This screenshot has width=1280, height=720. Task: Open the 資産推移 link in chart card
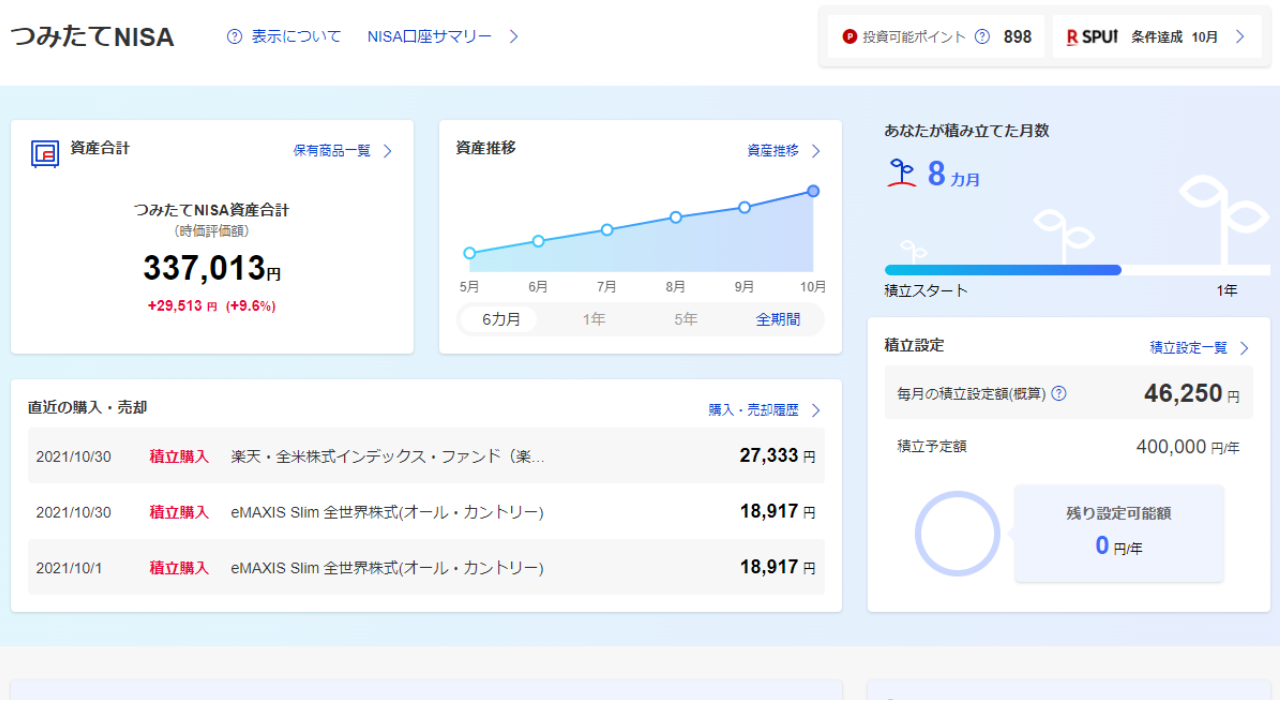pyautogui.click(x=773, y=151)
